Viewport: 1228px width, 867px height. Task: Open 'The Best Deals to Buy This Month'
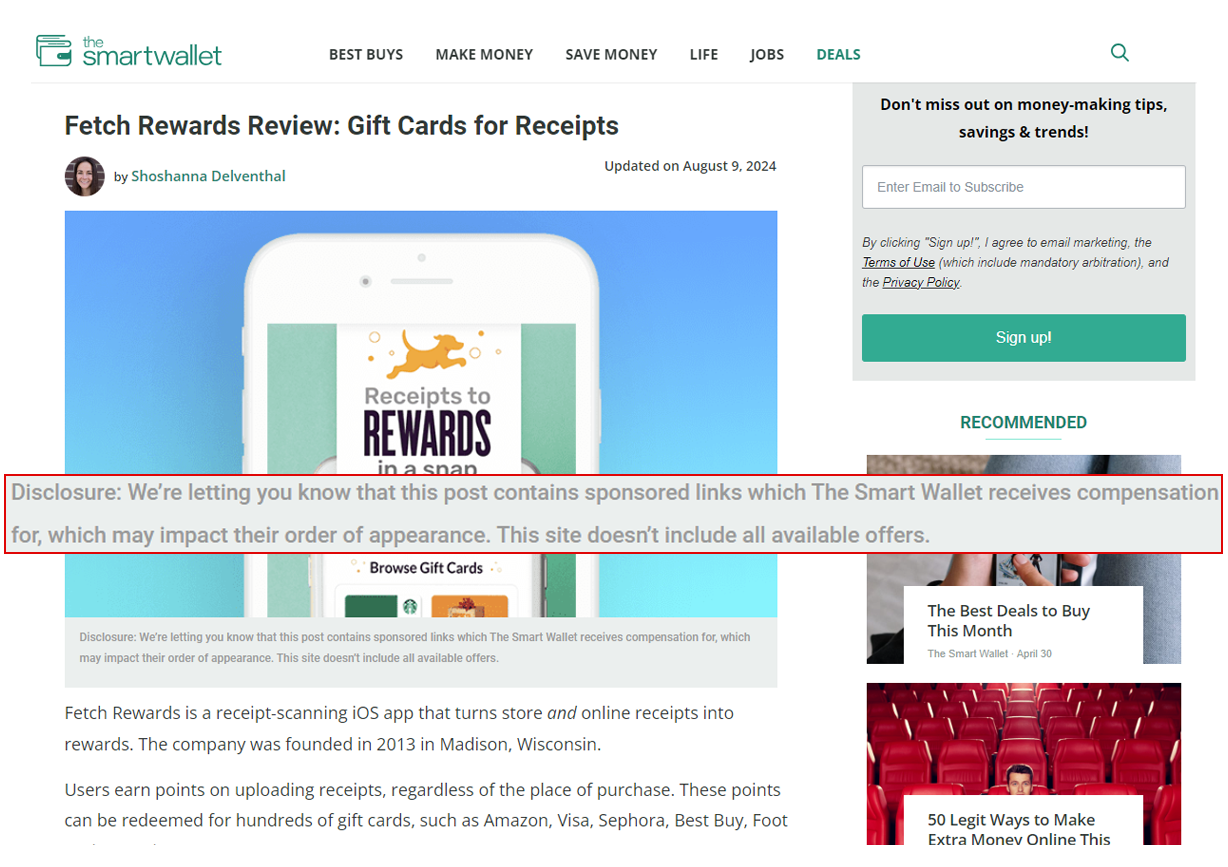coord(1008,620)
